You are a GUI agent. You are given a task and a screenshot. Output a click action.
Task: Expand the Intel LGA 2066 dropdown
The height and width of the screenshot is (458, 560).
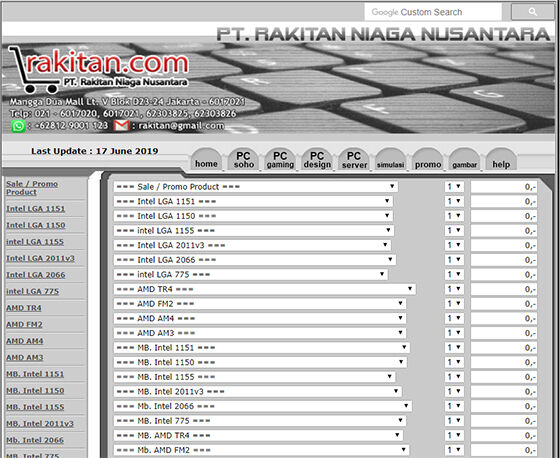(255, 260)
